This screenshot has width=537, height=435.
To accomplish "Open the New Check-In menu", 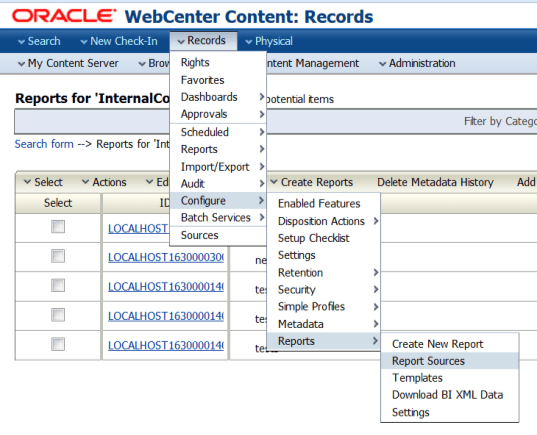I will tap(119, 41).
